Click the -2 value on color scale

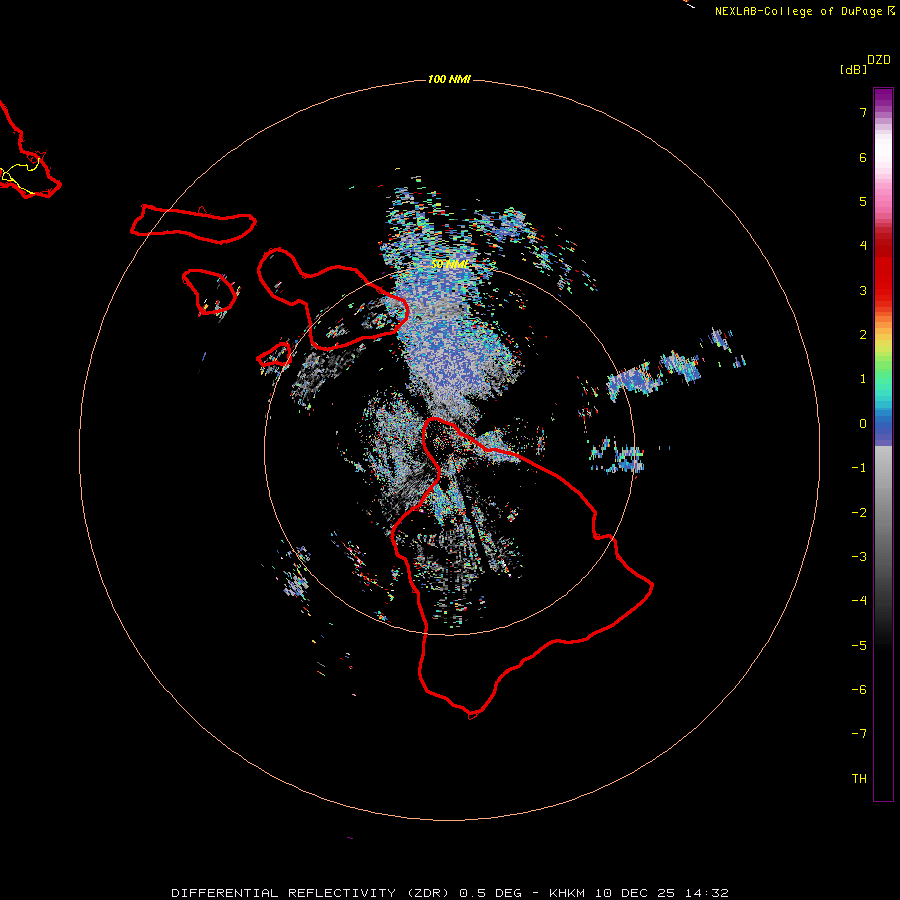(x=859, y=513)
